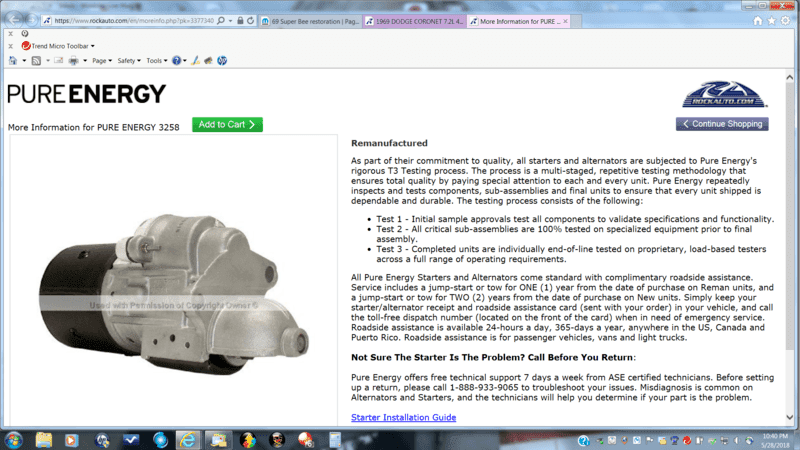Open Windows Explorer folder from taskbar

click(x=44, y=440)
